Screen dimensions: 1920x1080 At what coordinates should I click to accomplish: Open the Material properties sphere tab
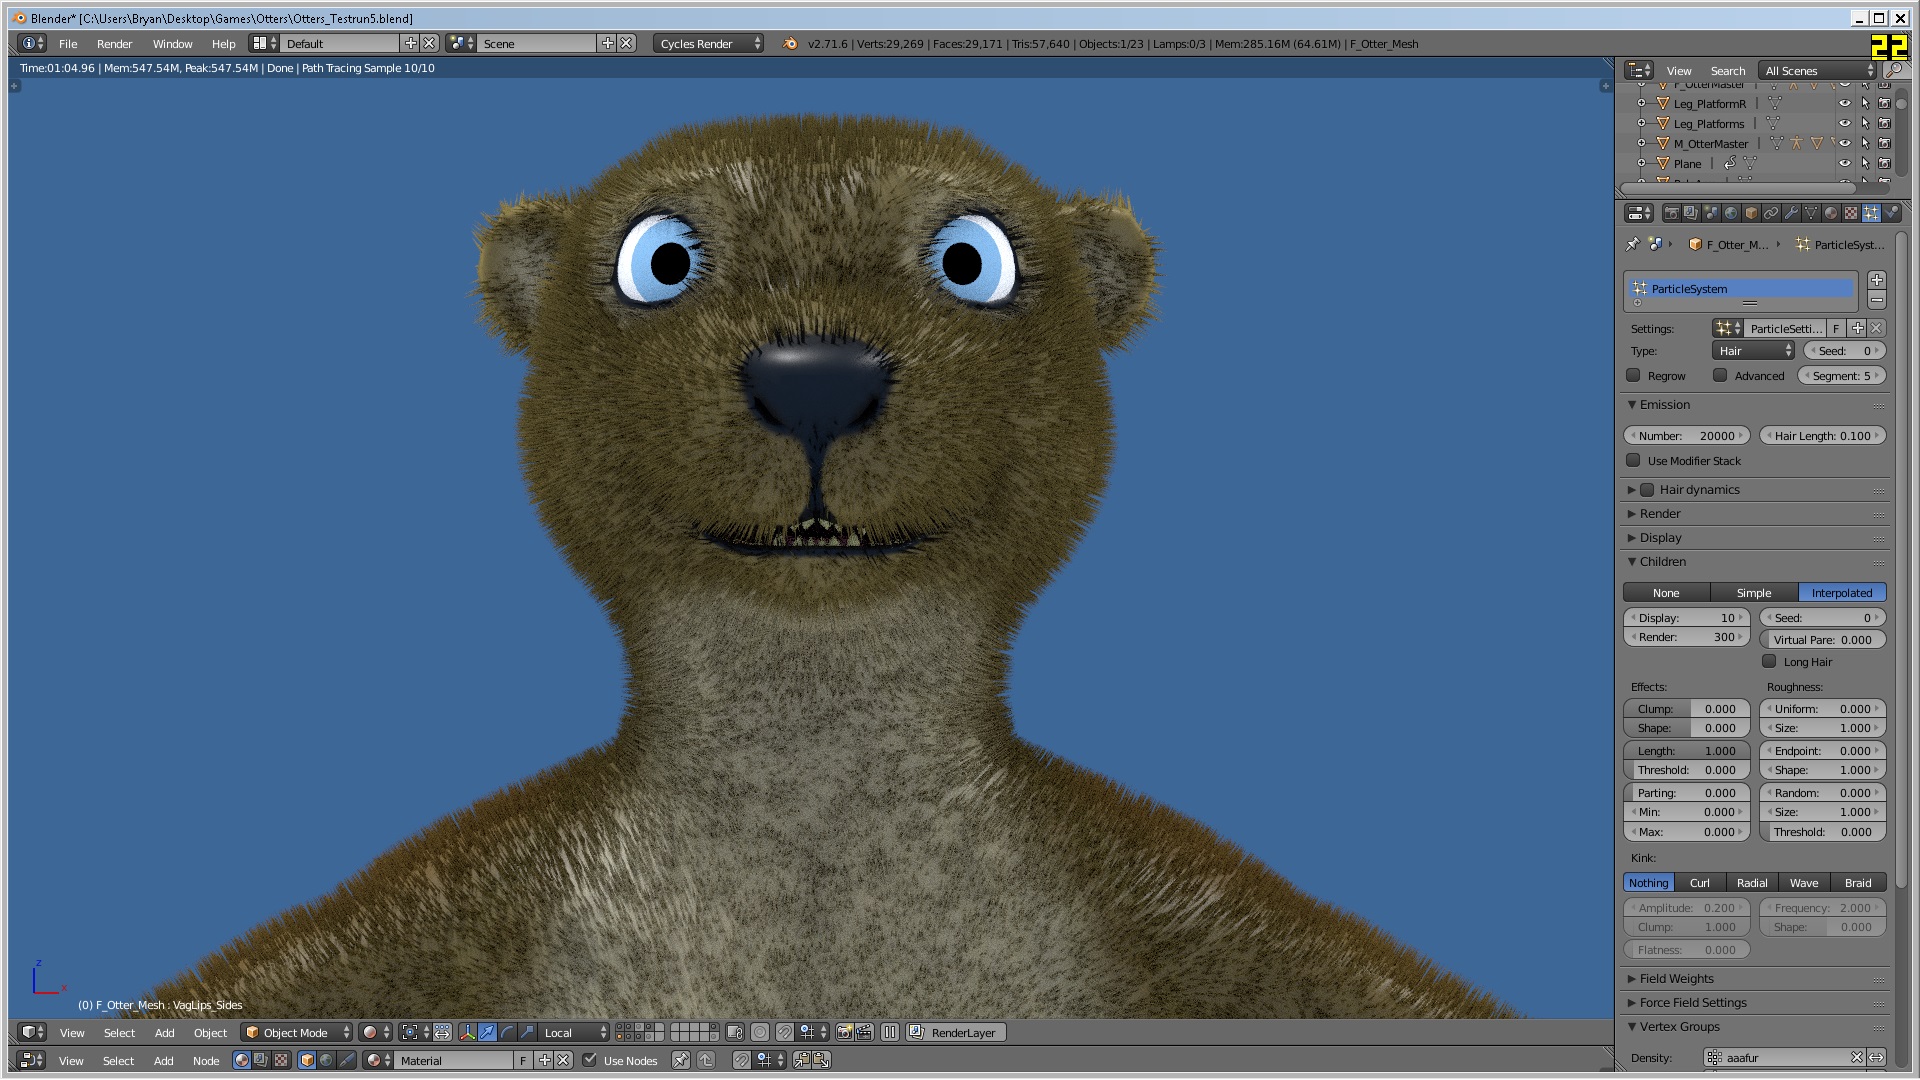click(x=1831, y=213)
